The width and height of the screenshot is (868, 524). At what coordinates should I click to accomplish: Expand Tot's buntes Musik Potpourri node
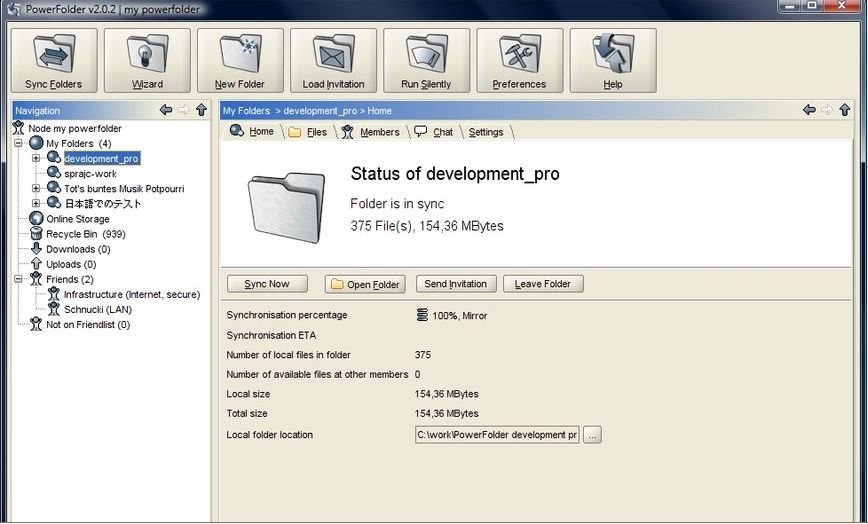tap(36, 188)
